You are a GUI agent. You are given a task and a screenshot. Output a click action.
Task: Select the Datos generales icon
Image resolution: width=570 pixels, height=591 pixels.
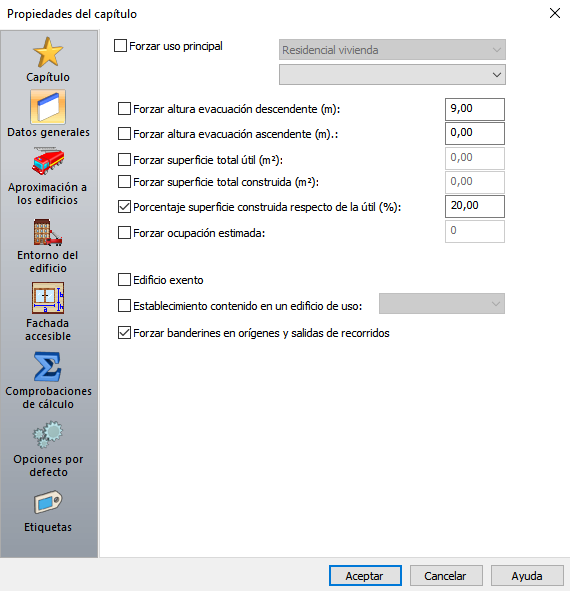48,107
